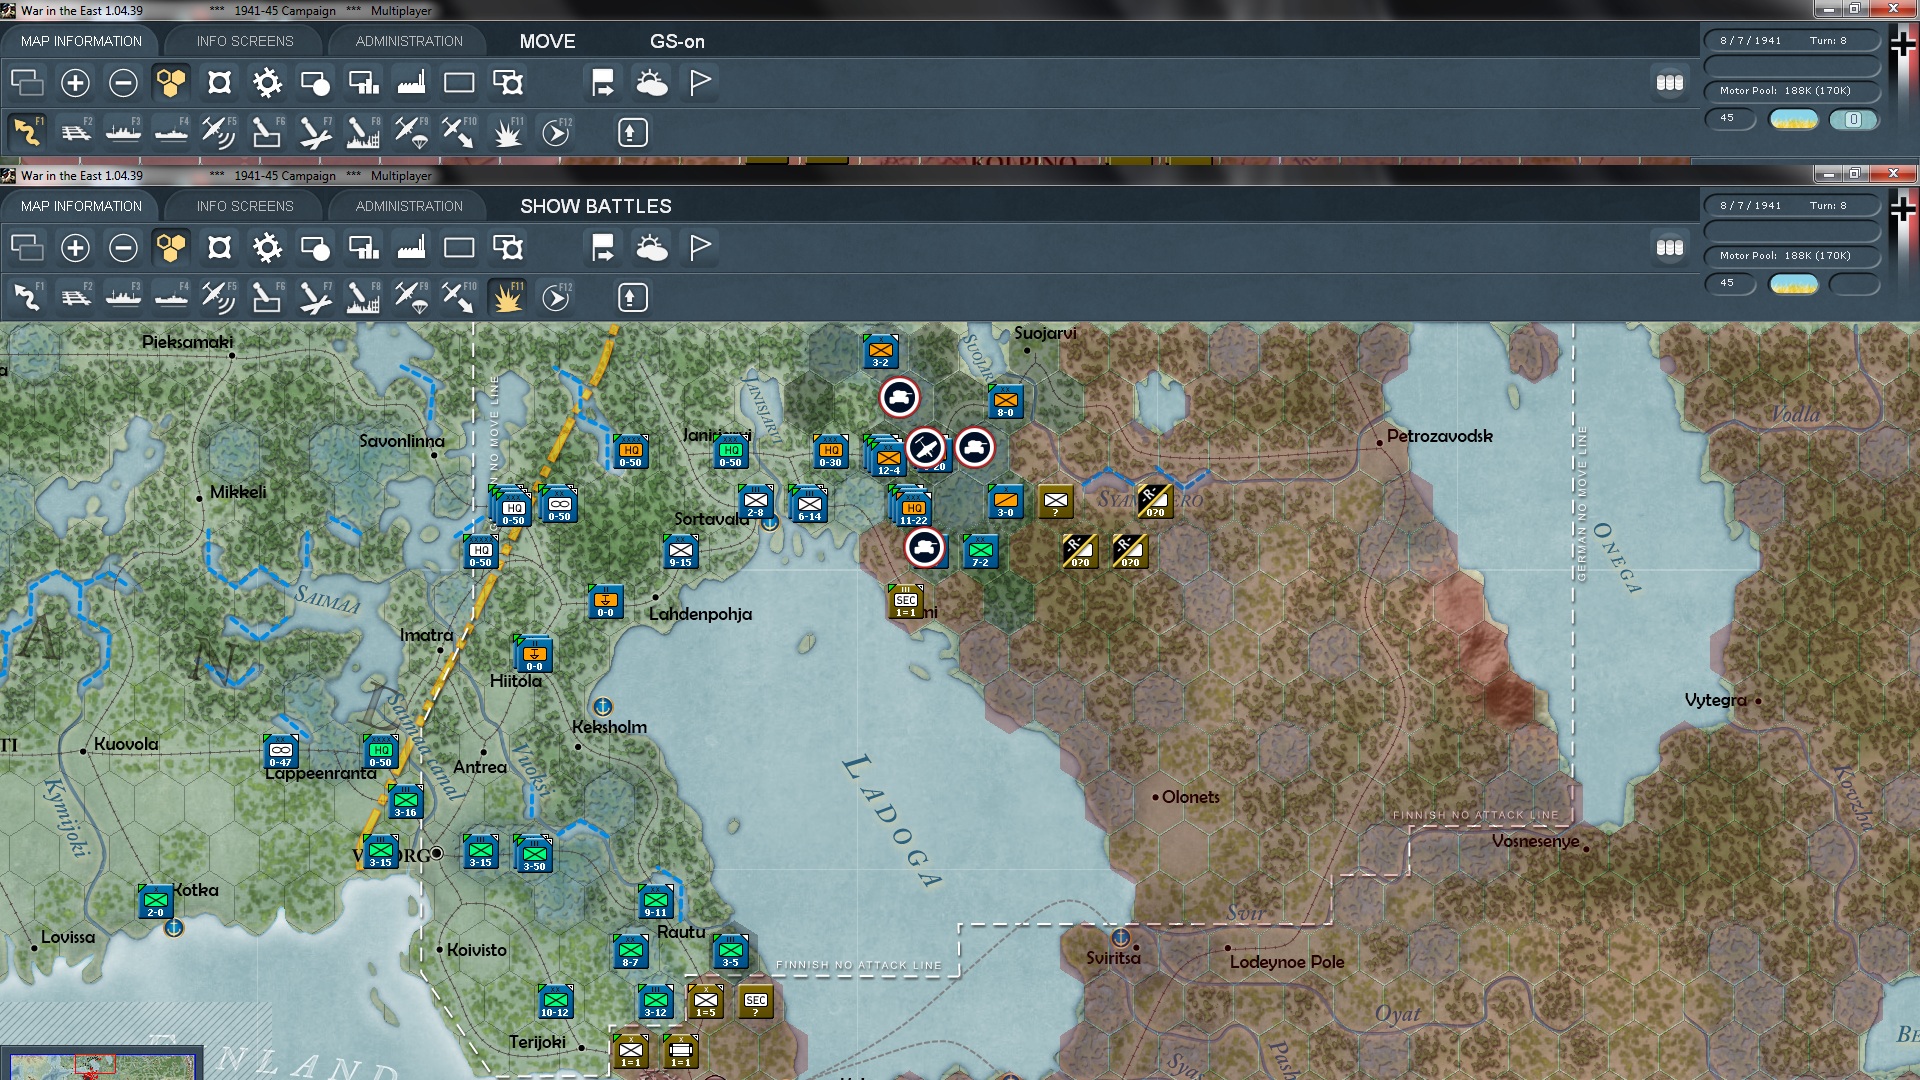Screen dimensions: 1920x1080
Task: Click the gear icon in MOVE window
Action: 267,83
